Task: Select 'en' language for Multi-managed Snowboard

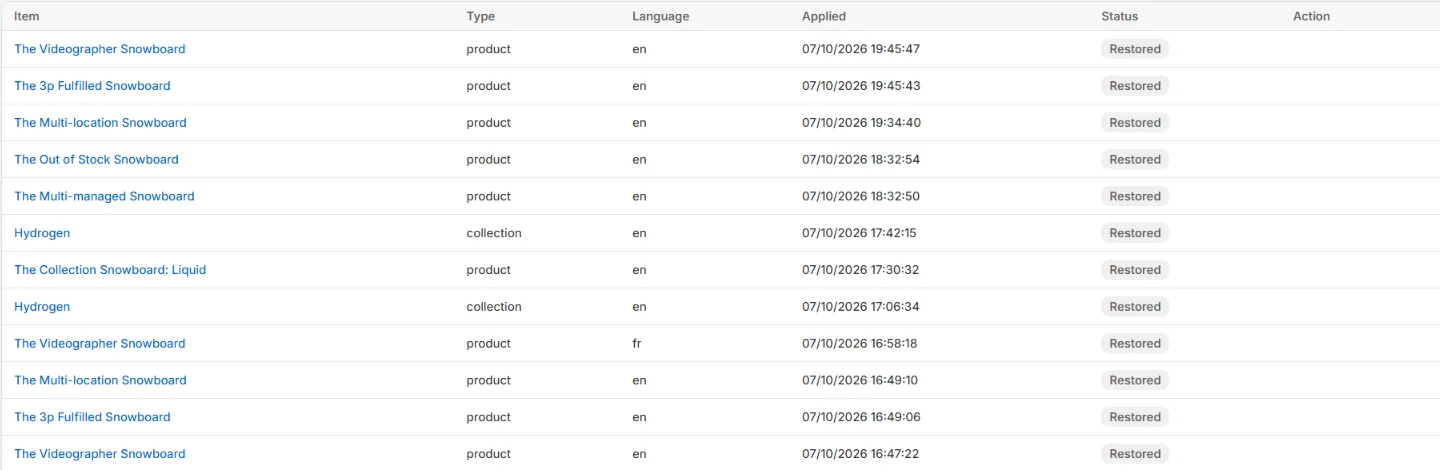Action: point(639,197)
